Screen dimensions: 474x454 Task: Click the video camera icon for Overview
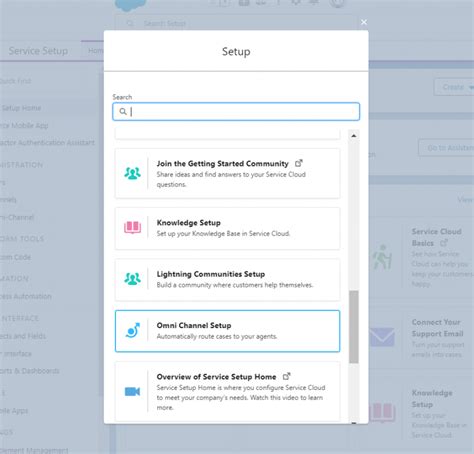pos(132,391)
